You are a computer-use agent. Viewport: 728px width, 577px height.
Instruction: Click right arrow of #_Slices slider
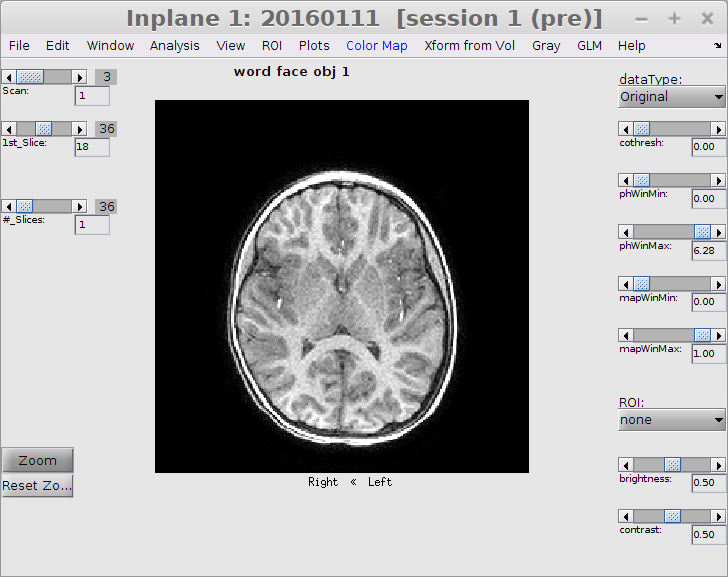tap(80, 206)
